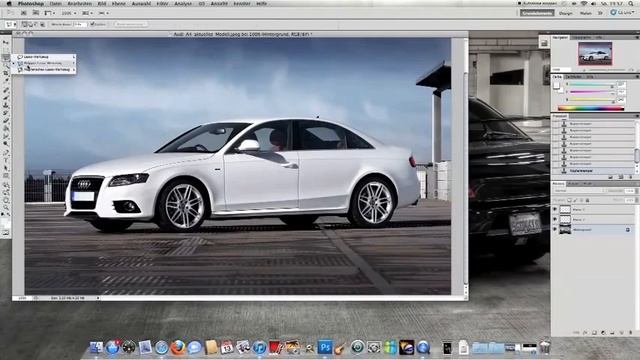
Task: Create new adjustment layer icon
Action: point(603,333)
